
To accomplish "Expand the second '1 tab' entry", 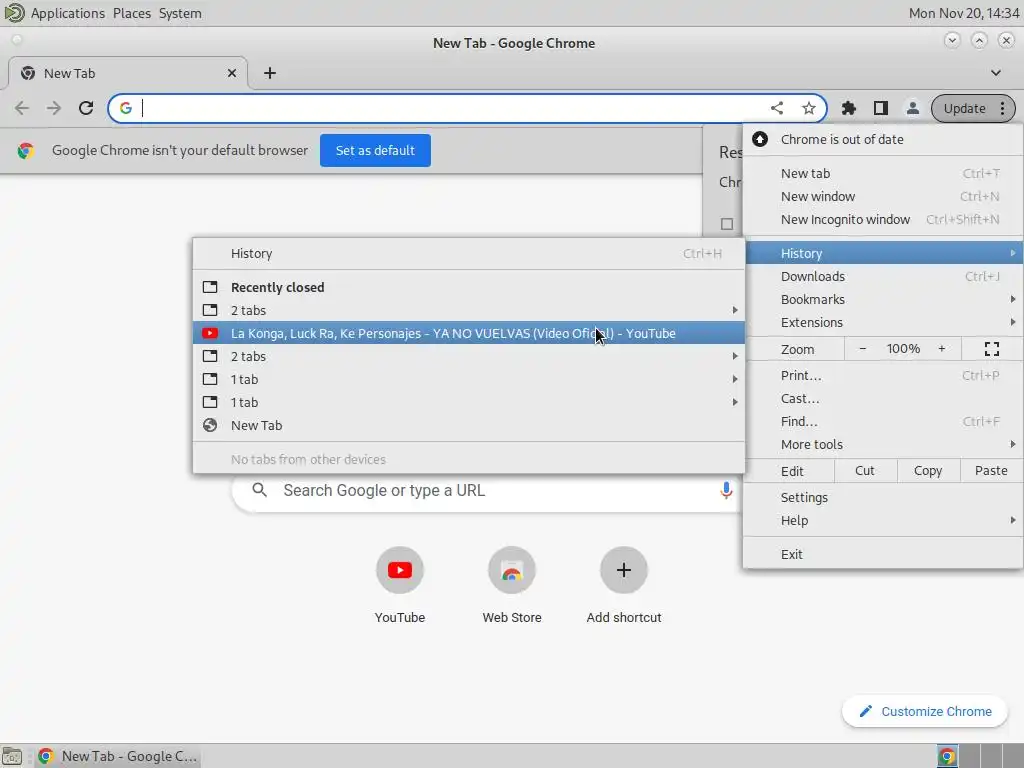I will pyautogui.click(x=469, y=403).
